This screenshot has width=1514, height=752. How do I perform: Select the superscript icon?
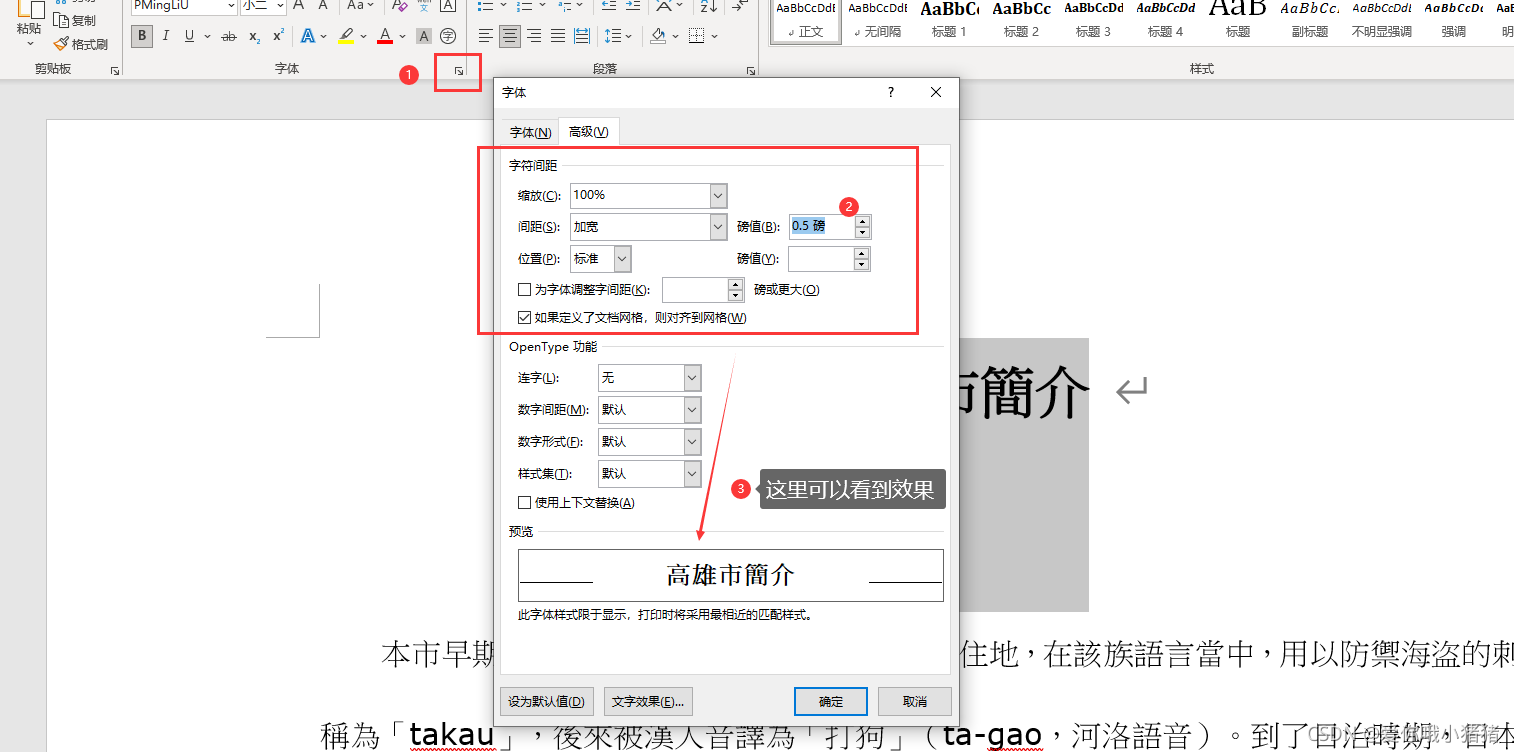coord(277,36)
